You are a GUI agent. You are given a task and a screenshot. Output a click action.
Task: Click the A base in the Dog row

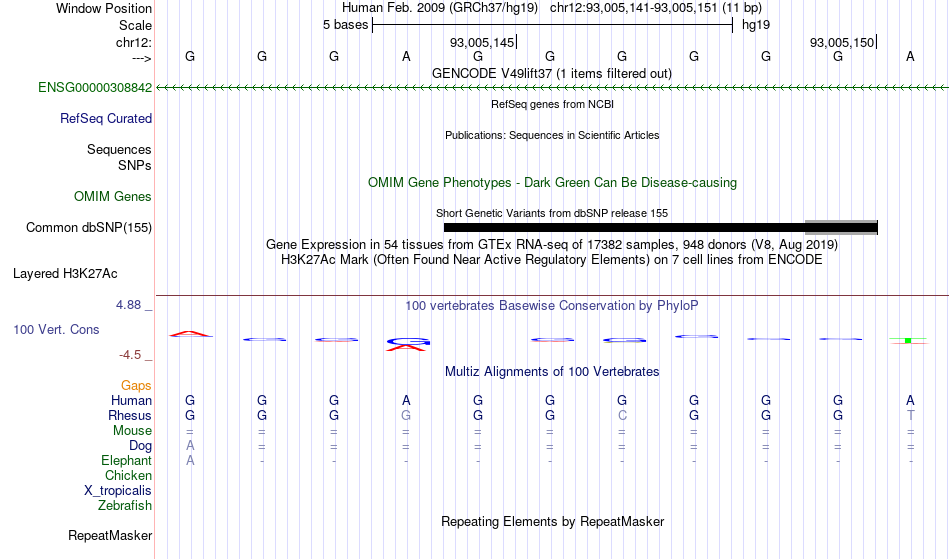coord(190,446)
